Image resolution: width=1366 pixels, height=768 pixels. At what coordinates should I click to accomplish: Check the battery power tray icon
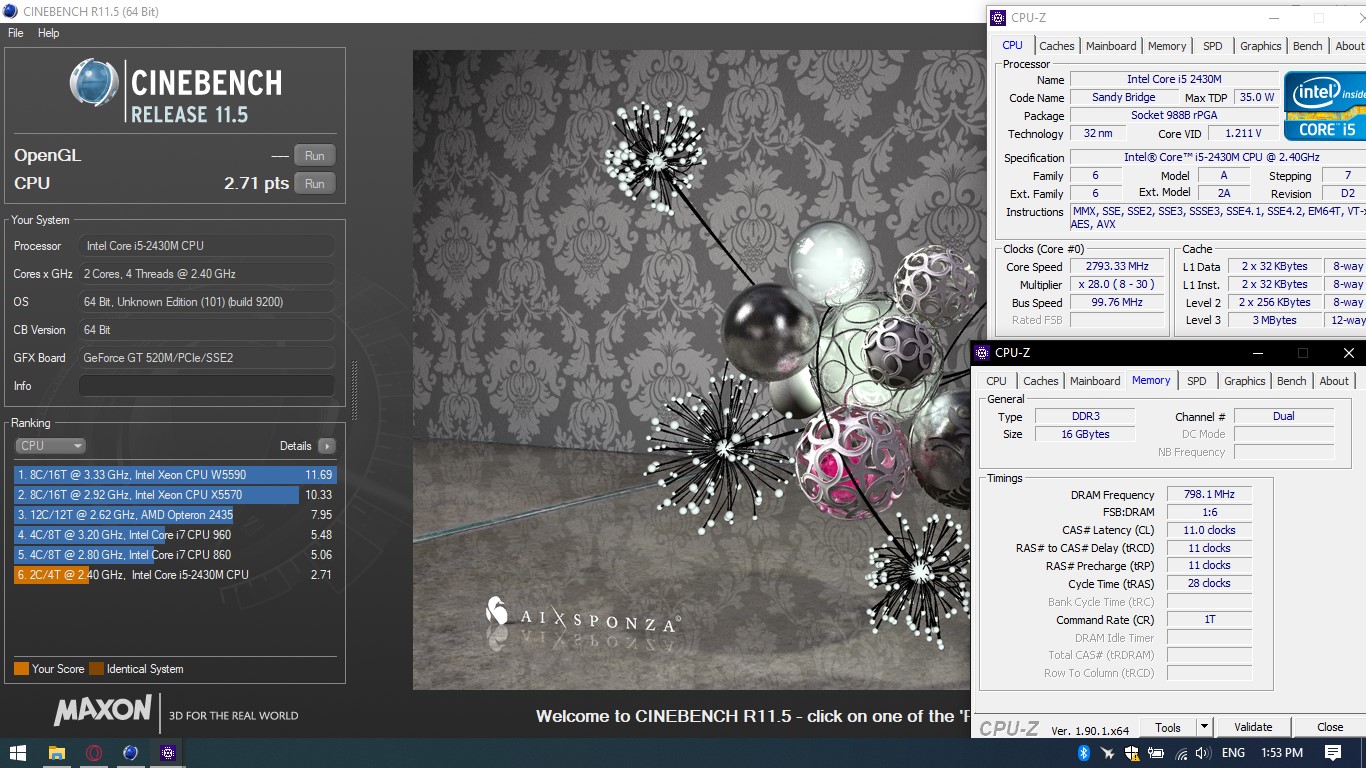coord(1157,753)
